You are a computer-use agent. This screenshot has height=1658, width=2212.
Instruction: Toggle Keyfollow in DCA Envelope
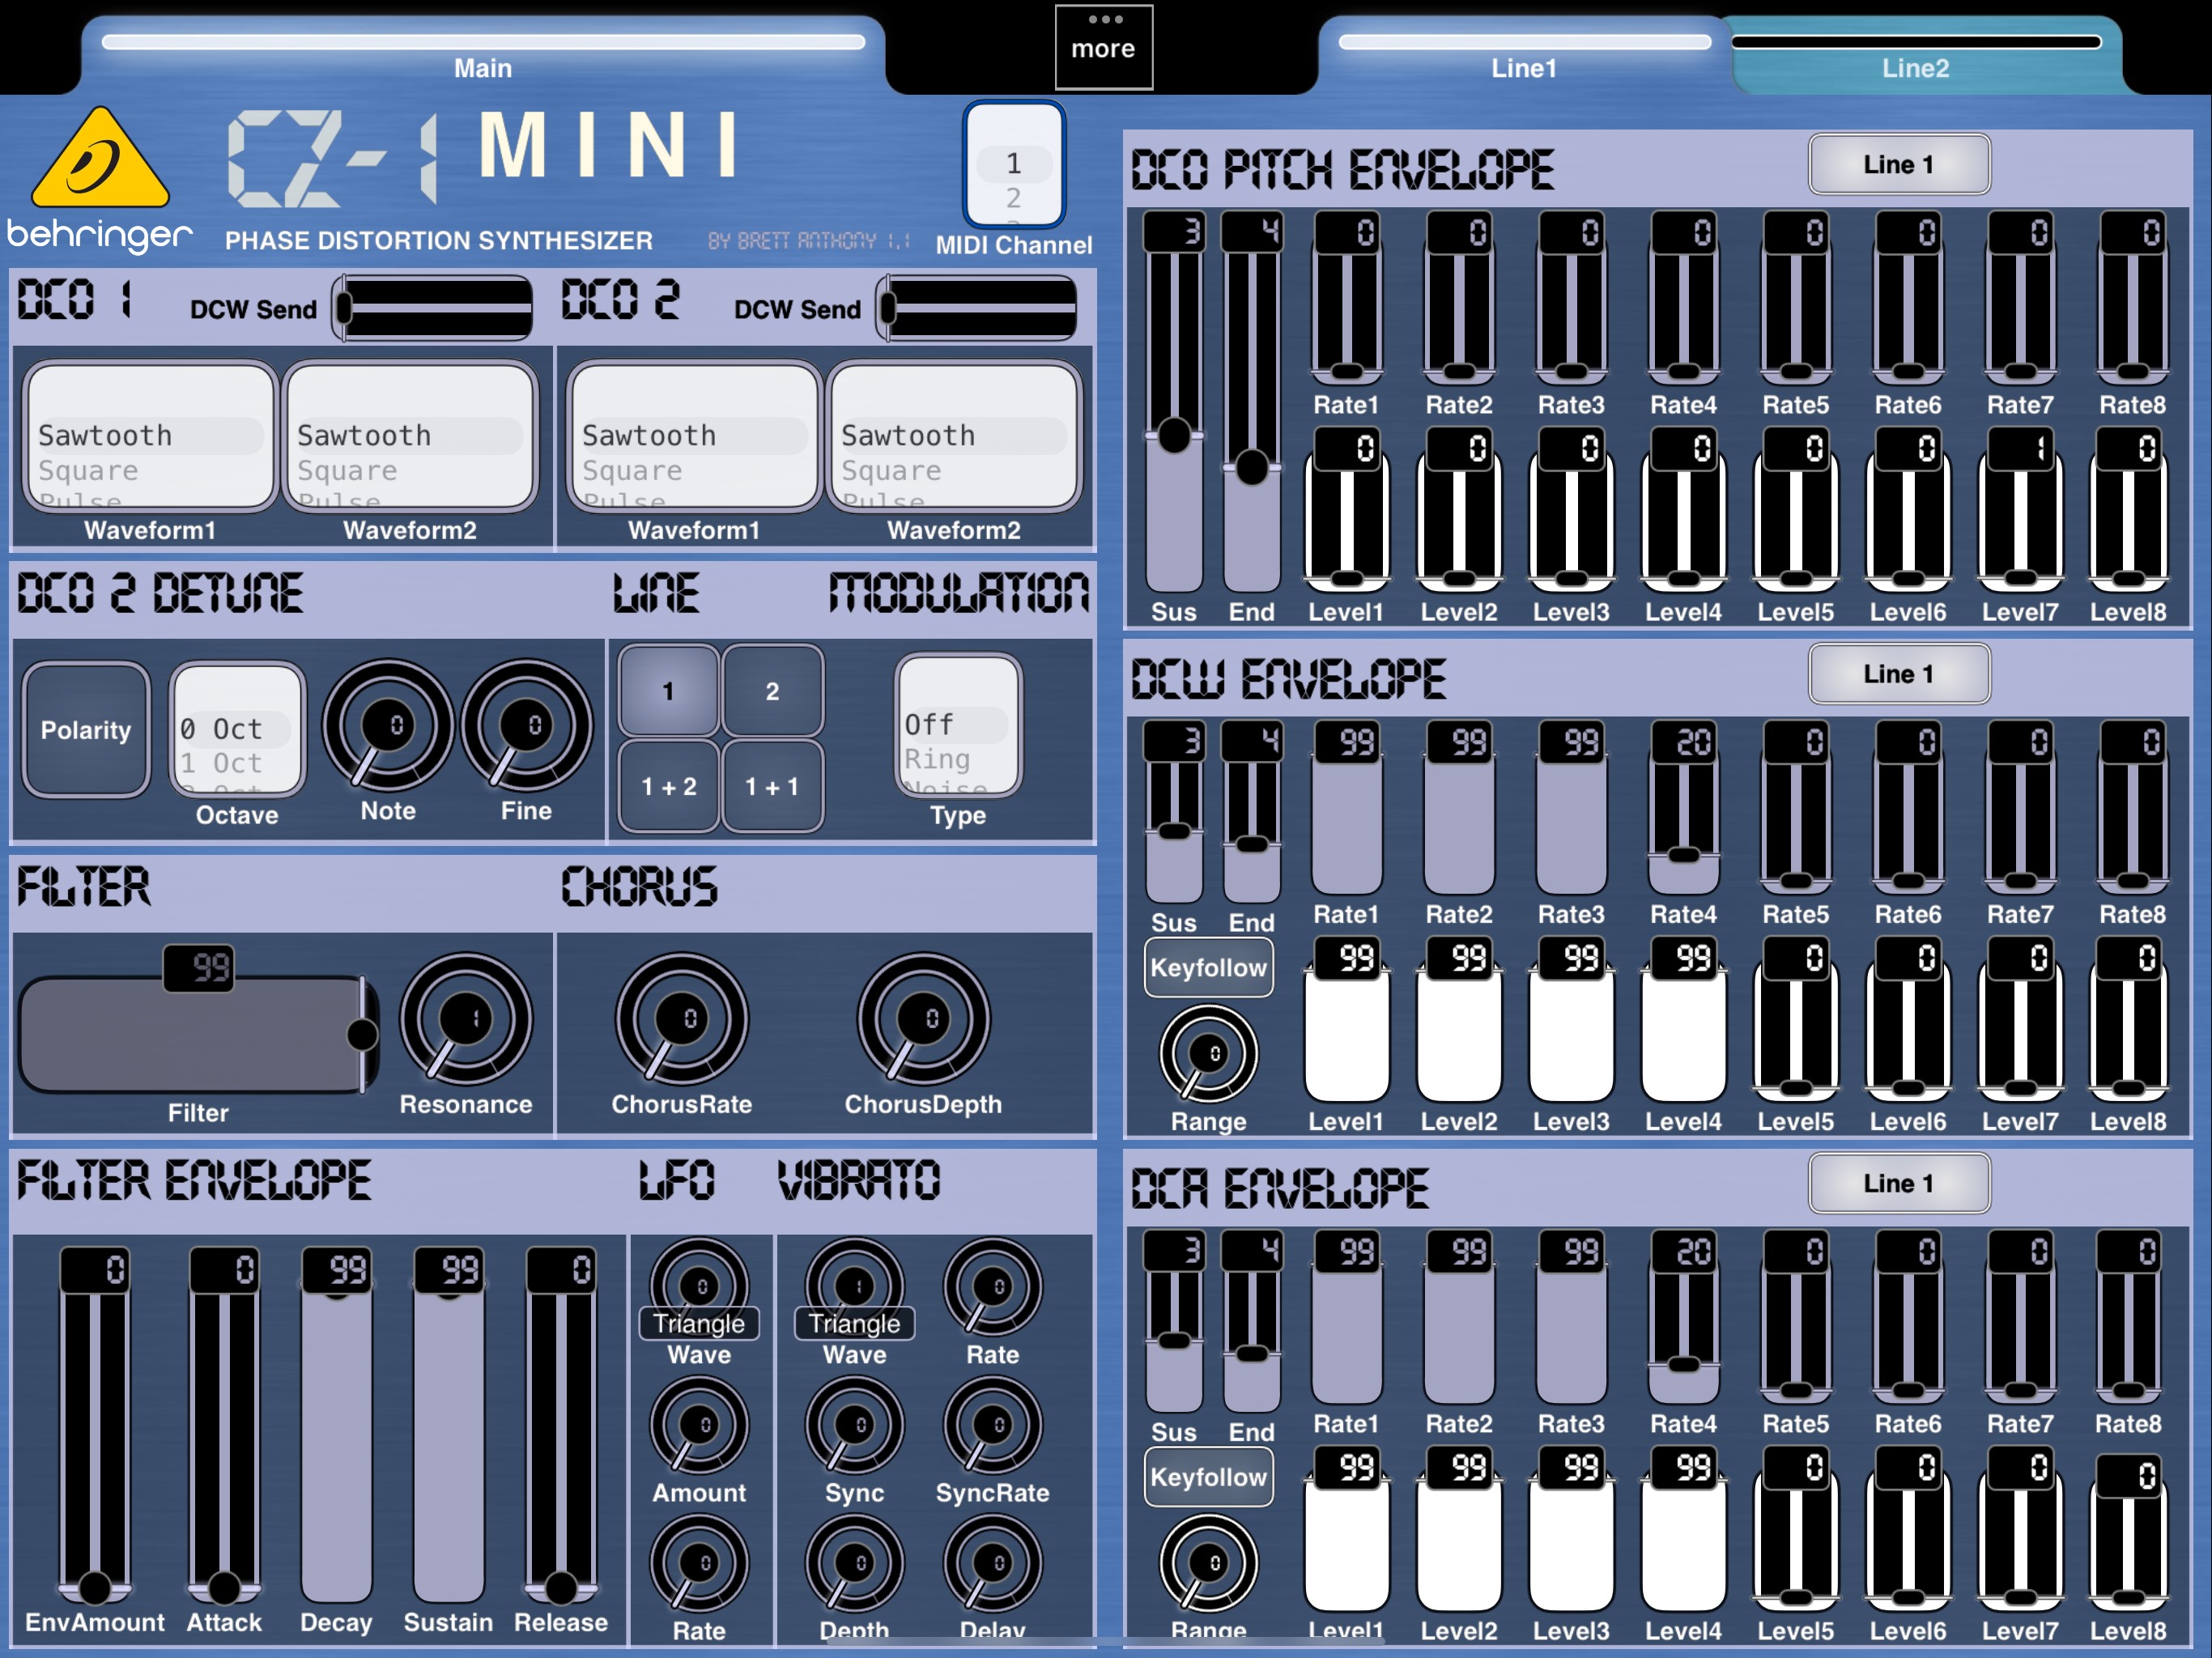coord(1209,1477)
